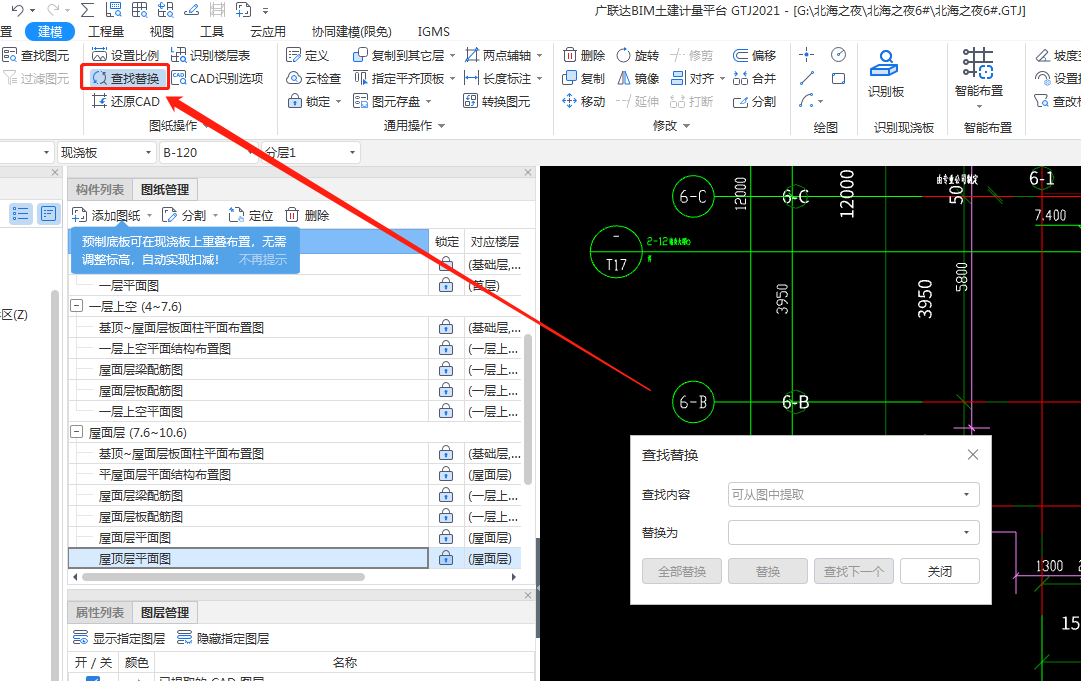Click 查找图元 tool
1081x681 pixels.
pyautogui.click(x=36, y=55)
